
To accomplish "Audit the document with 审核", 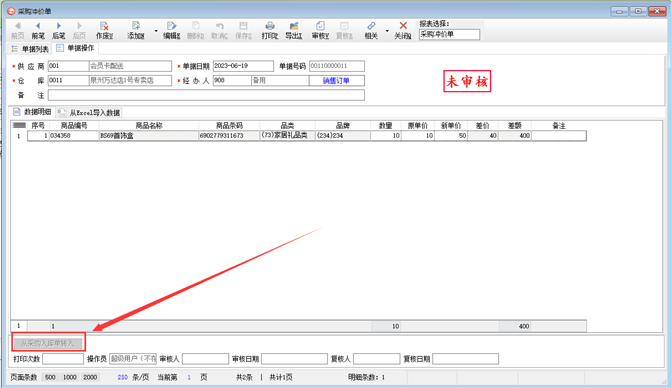I will tap(320, 30).
